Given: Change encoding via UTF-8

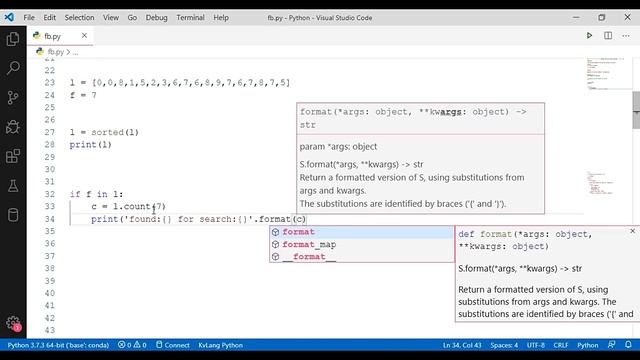Looking at the screenshot, I should (x=536, y=345).
